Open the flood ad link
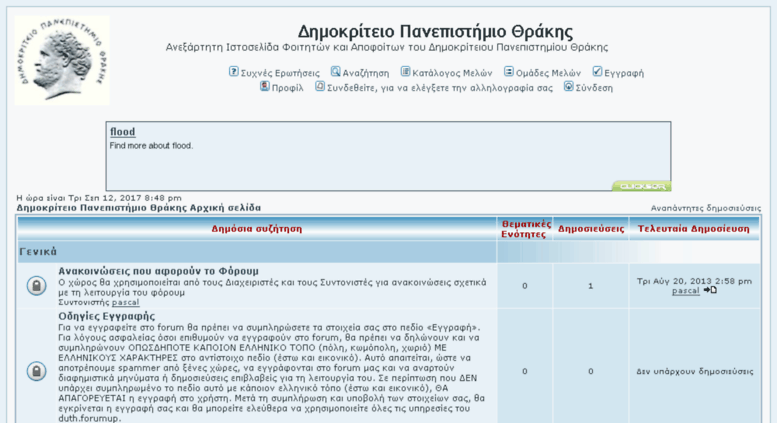 (x=122, y=132)
